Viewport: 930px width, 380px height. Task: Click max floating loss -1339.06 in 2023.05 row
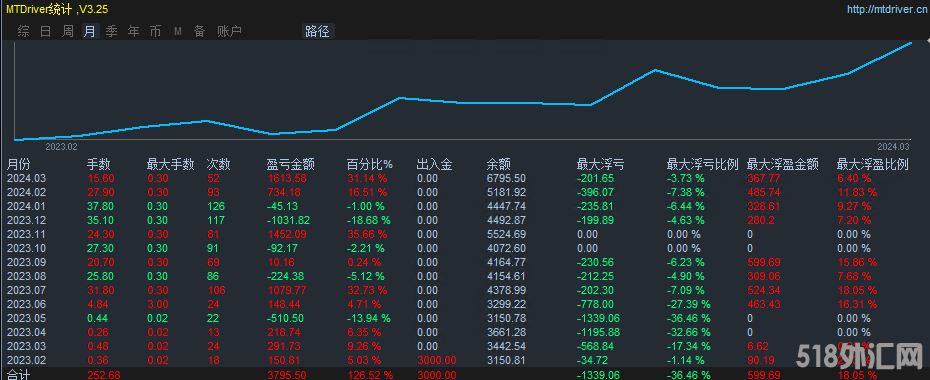tap(598, 318)
